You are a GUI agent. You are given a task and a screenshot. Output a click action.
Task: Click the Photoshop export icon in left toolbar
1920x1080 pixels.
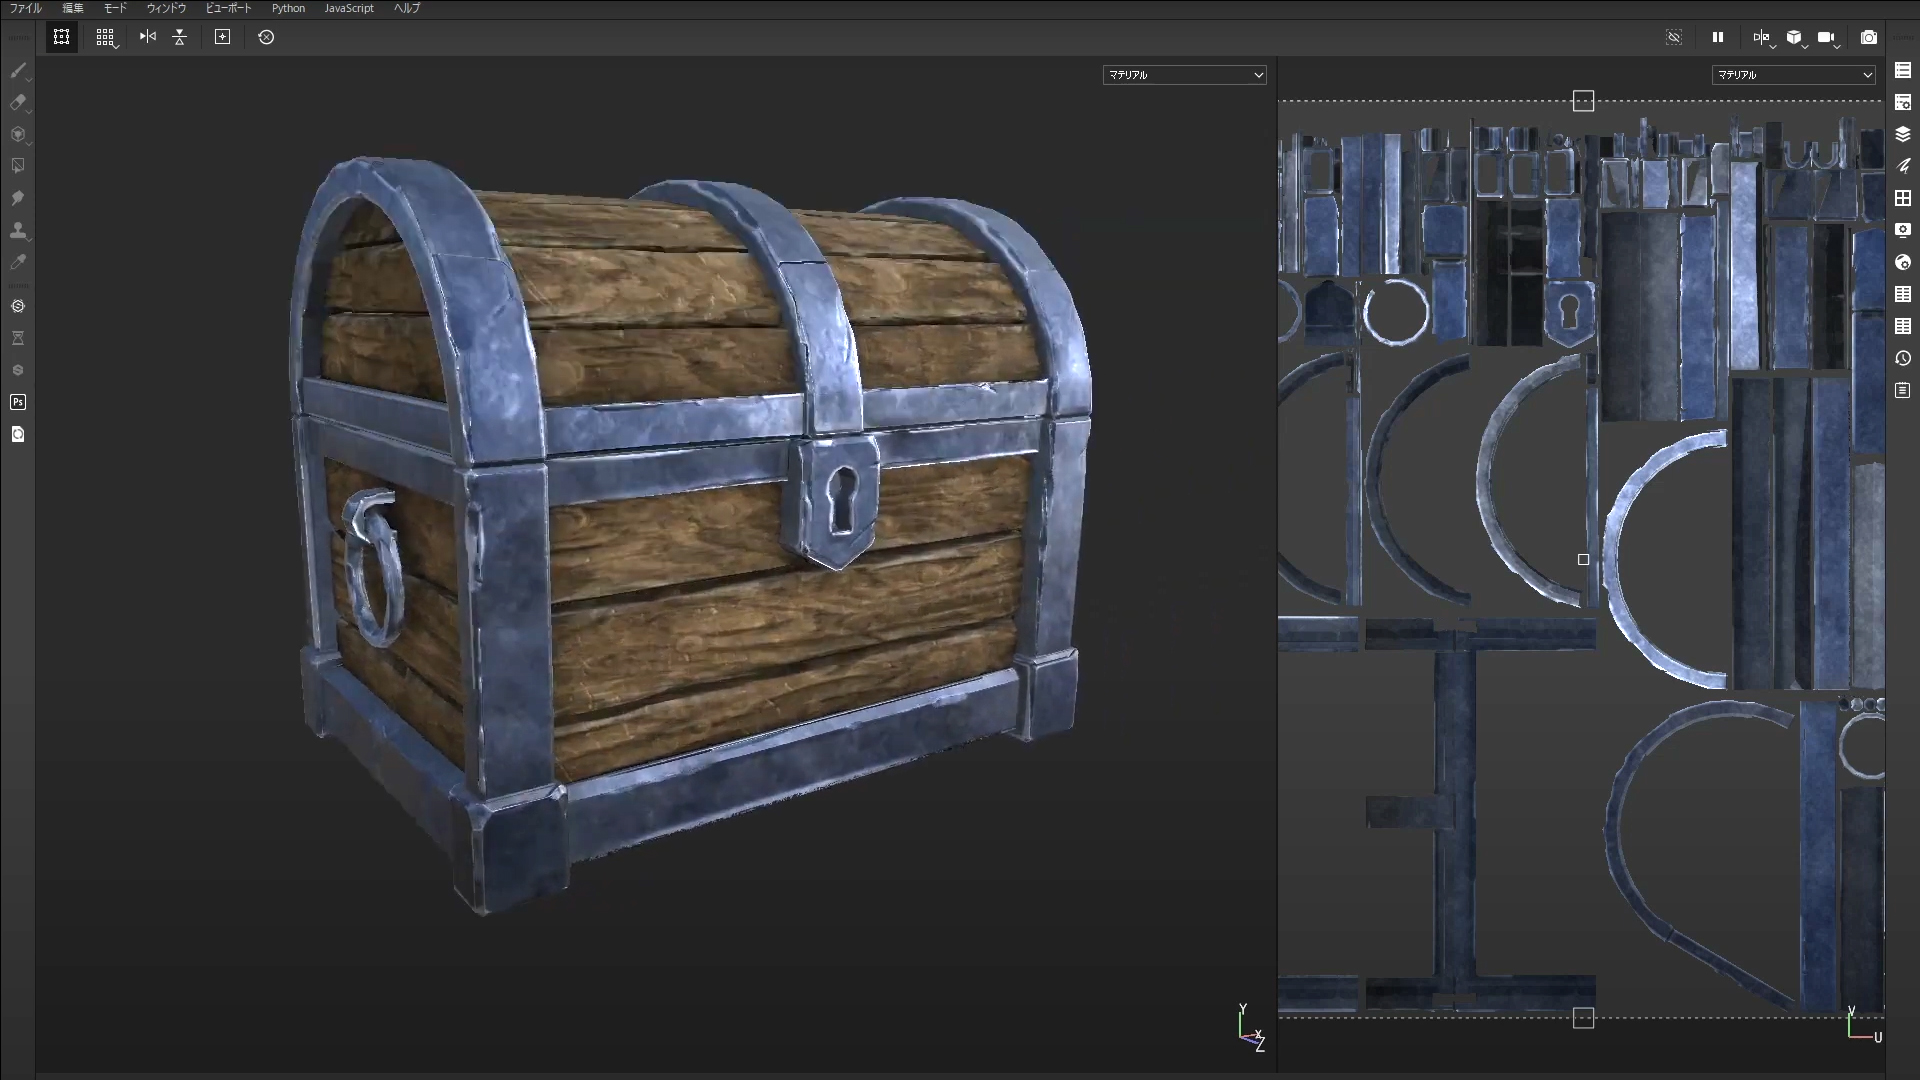tap(18, 402)
